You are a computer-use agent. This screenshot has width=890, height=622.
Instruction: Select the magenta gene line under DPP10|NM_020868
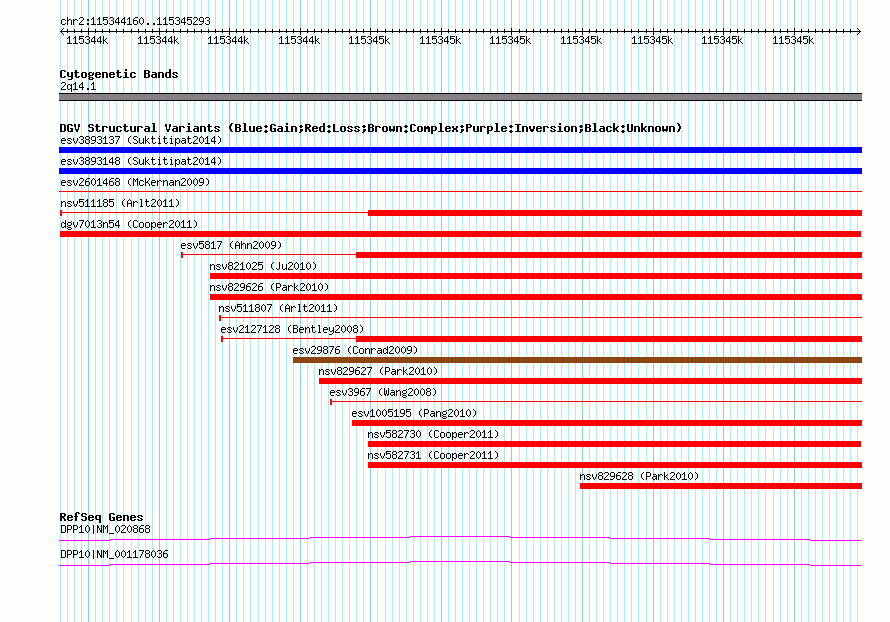click(x=460, y=538)
